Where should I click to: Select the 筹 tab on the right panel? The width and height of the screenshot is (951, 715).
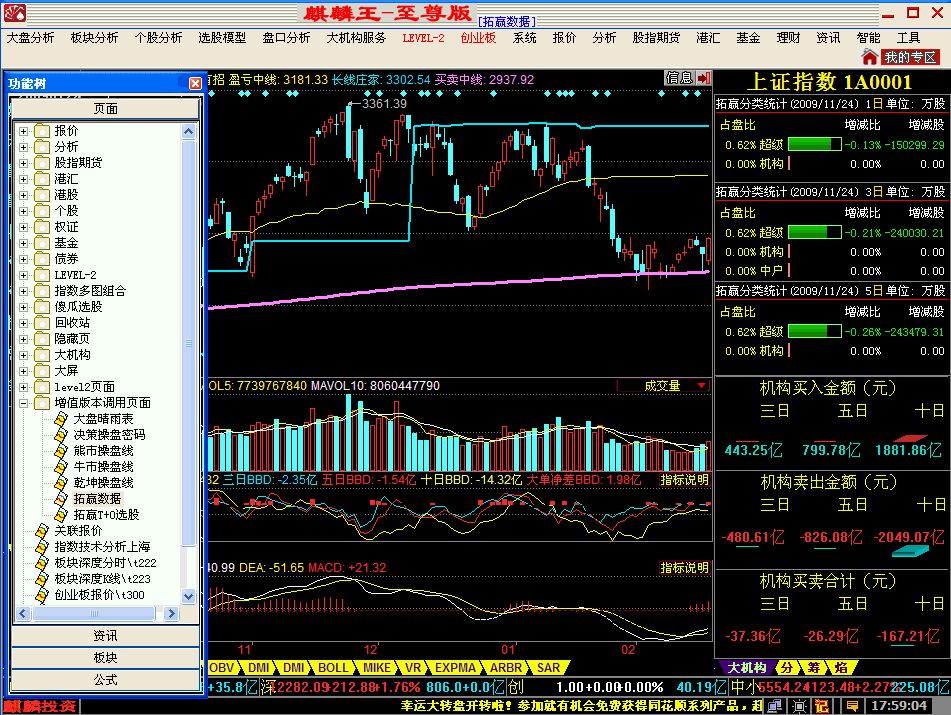(x=813, y=668)
